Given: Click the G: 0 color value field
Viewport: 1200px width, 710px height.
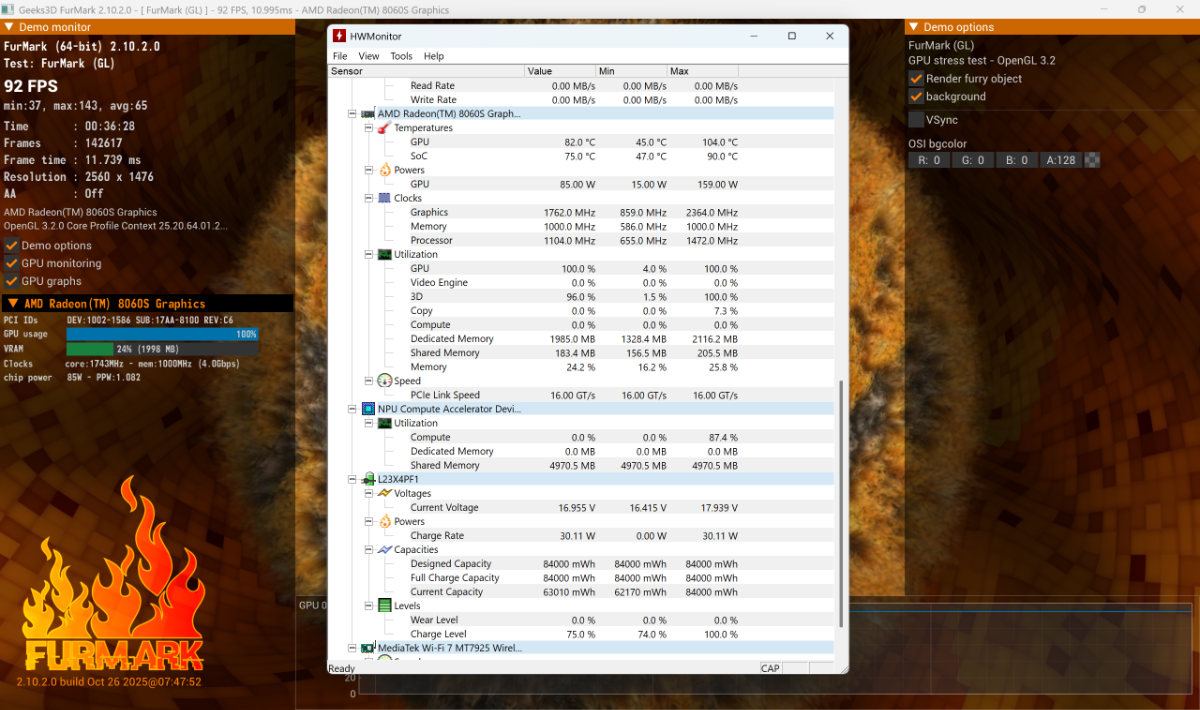Looking at the screenshot, I should coord(972,160).
